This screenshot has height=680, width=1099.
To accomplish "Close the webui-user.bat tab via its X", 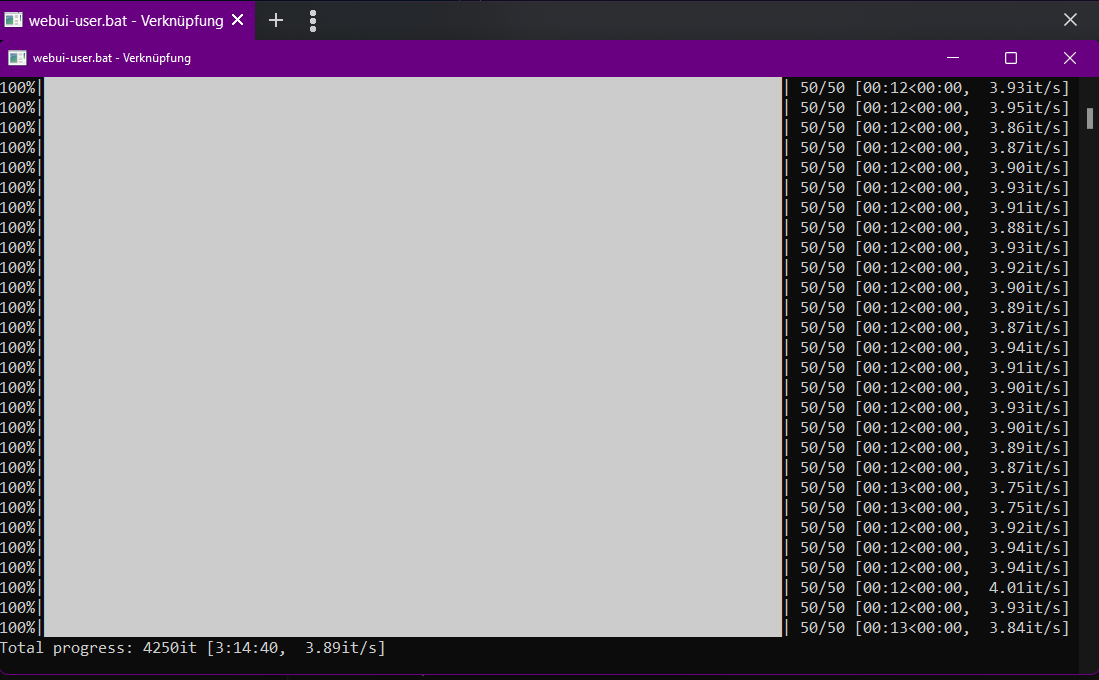I will pos(238,20).
